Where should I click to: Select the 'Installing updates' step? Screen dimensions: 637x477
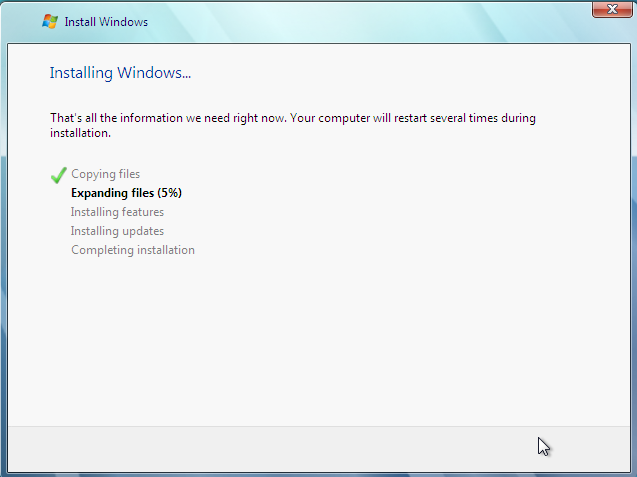[117, 231]
